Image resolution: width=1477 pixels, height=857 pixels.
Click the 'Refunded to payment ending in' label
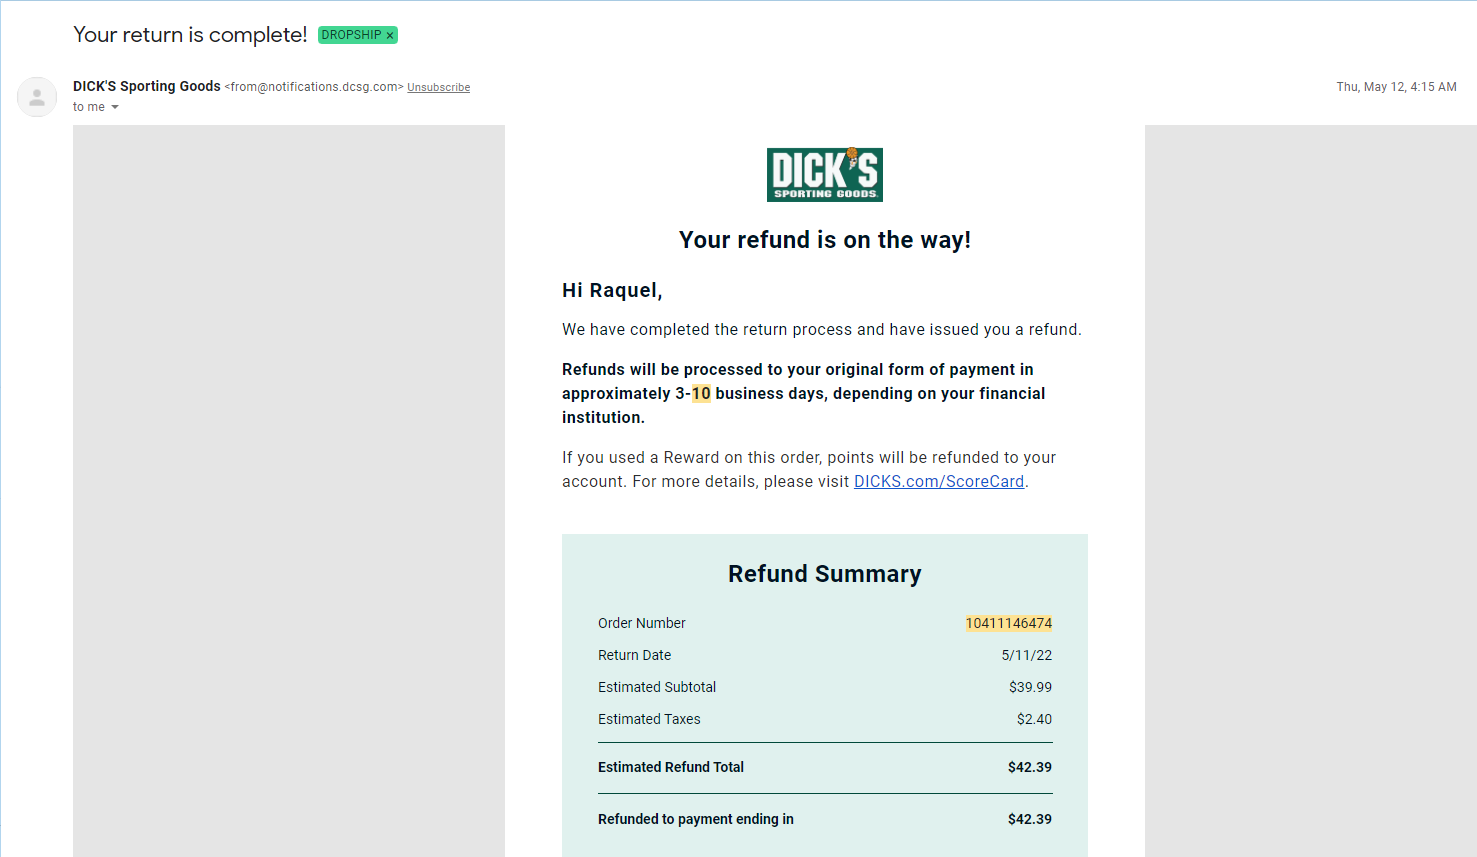point(696,819)
